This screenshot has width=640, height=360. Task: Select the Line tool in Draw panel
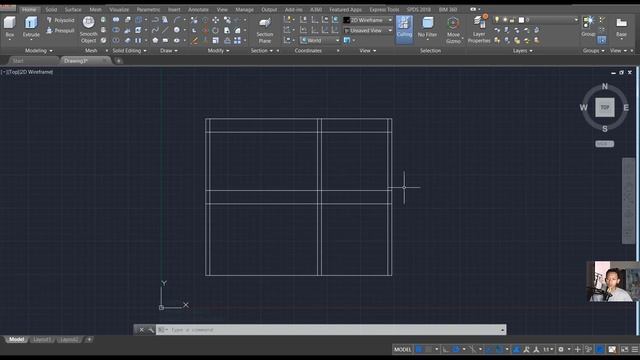(165, 30)
